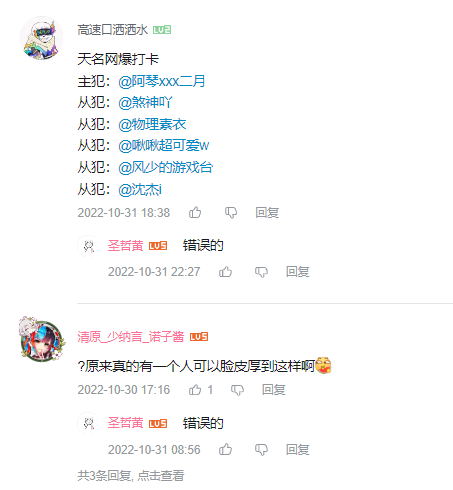Like the 08:56 reply by 圣哲黄
Screen dimensions: 453x490
coord(225,449)
